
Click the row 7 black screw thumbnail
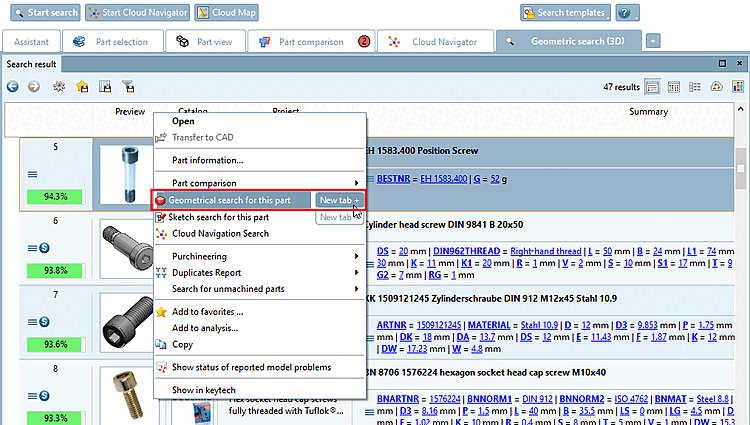click(x=127, y=323)
